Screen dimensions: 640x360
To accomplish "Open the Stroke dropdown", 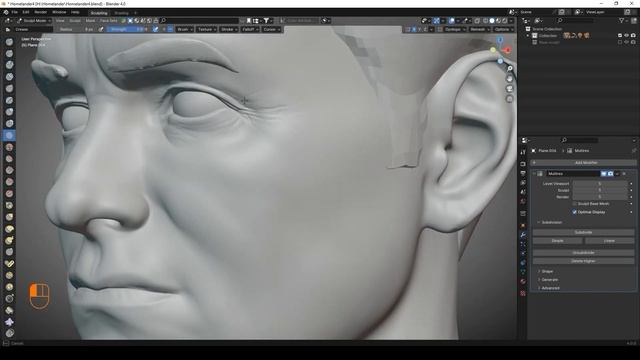I will 229,29.
